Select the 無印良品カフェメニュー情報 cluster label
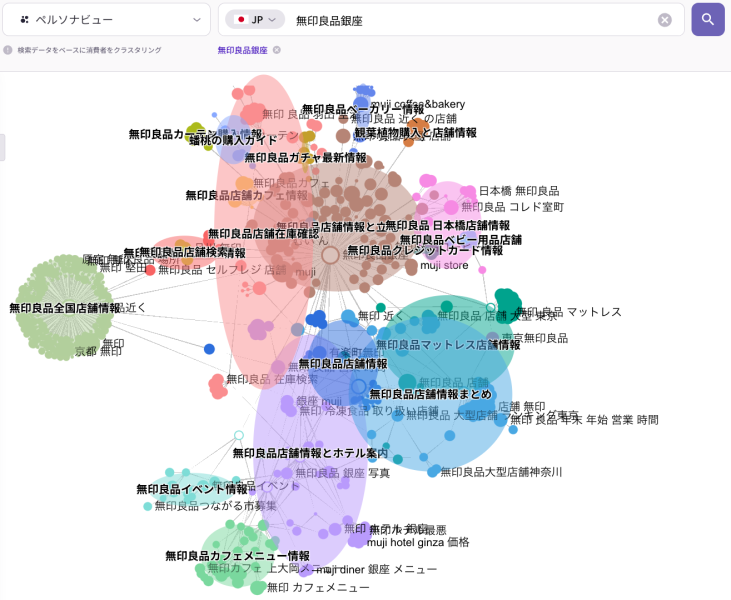Screen dimensions: 731x600 pyautogui.click(x=237, y=556)
